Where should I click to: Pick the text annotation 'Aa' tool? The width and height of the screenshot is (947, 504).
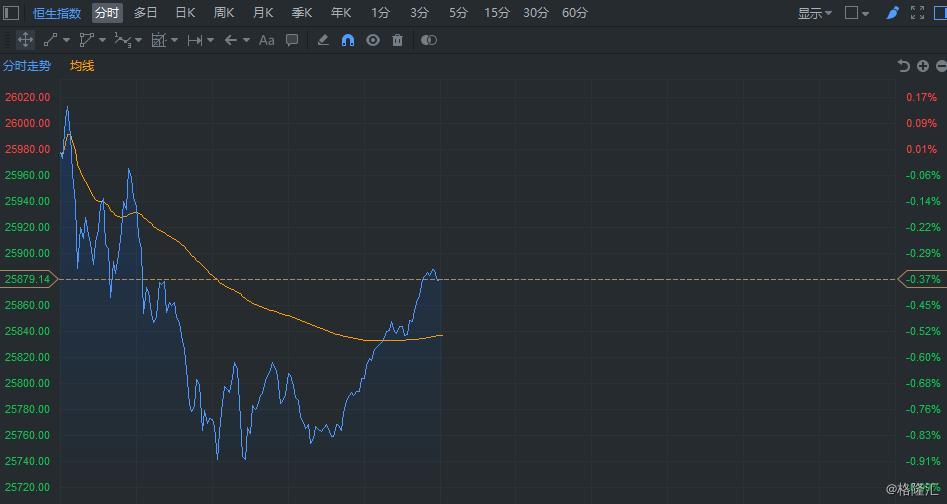pos(266,40)
